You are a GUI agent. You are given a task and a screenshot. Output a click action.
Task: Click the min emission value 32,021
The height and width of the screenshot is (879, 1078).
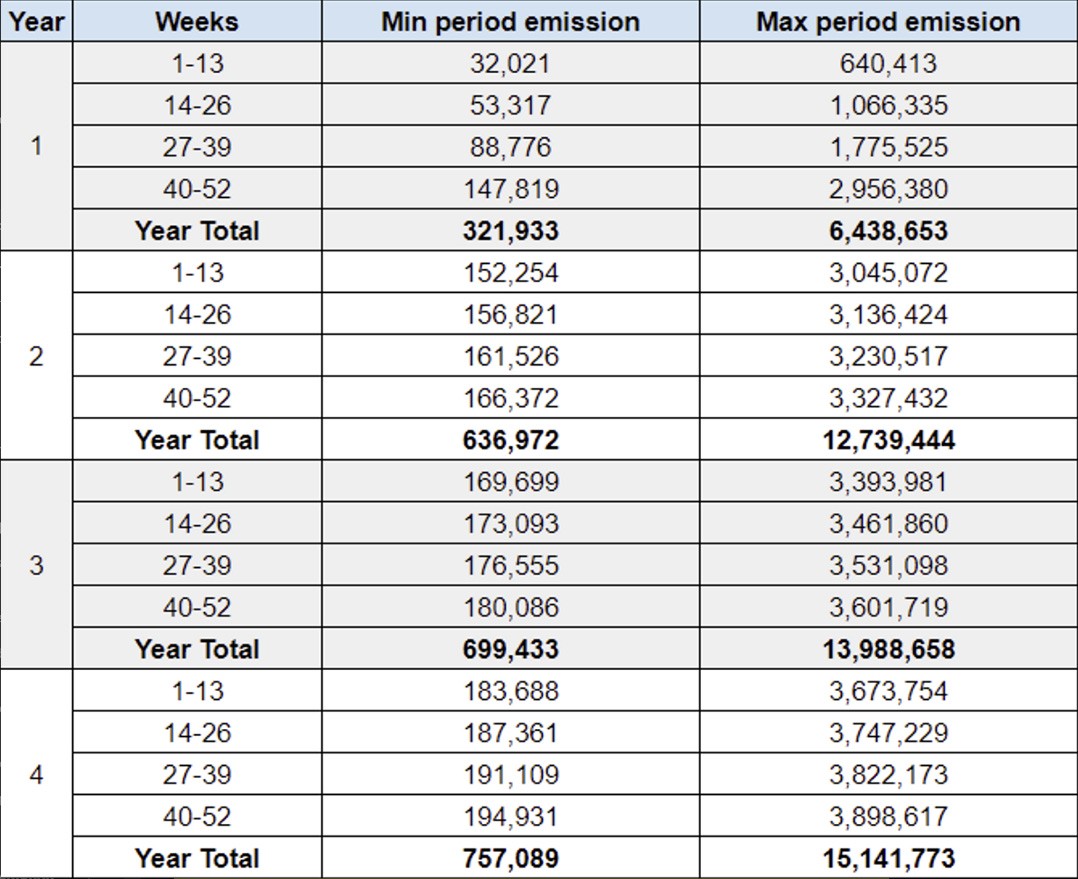(510, 64)
